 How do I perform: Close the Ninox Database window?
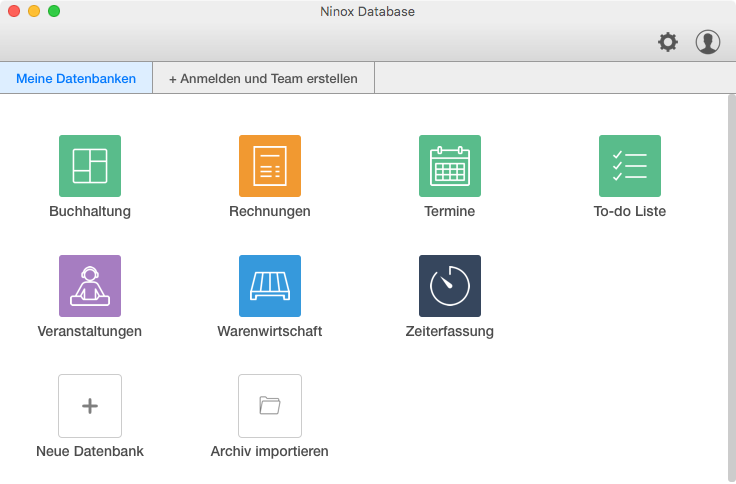(x=14, y=11)
